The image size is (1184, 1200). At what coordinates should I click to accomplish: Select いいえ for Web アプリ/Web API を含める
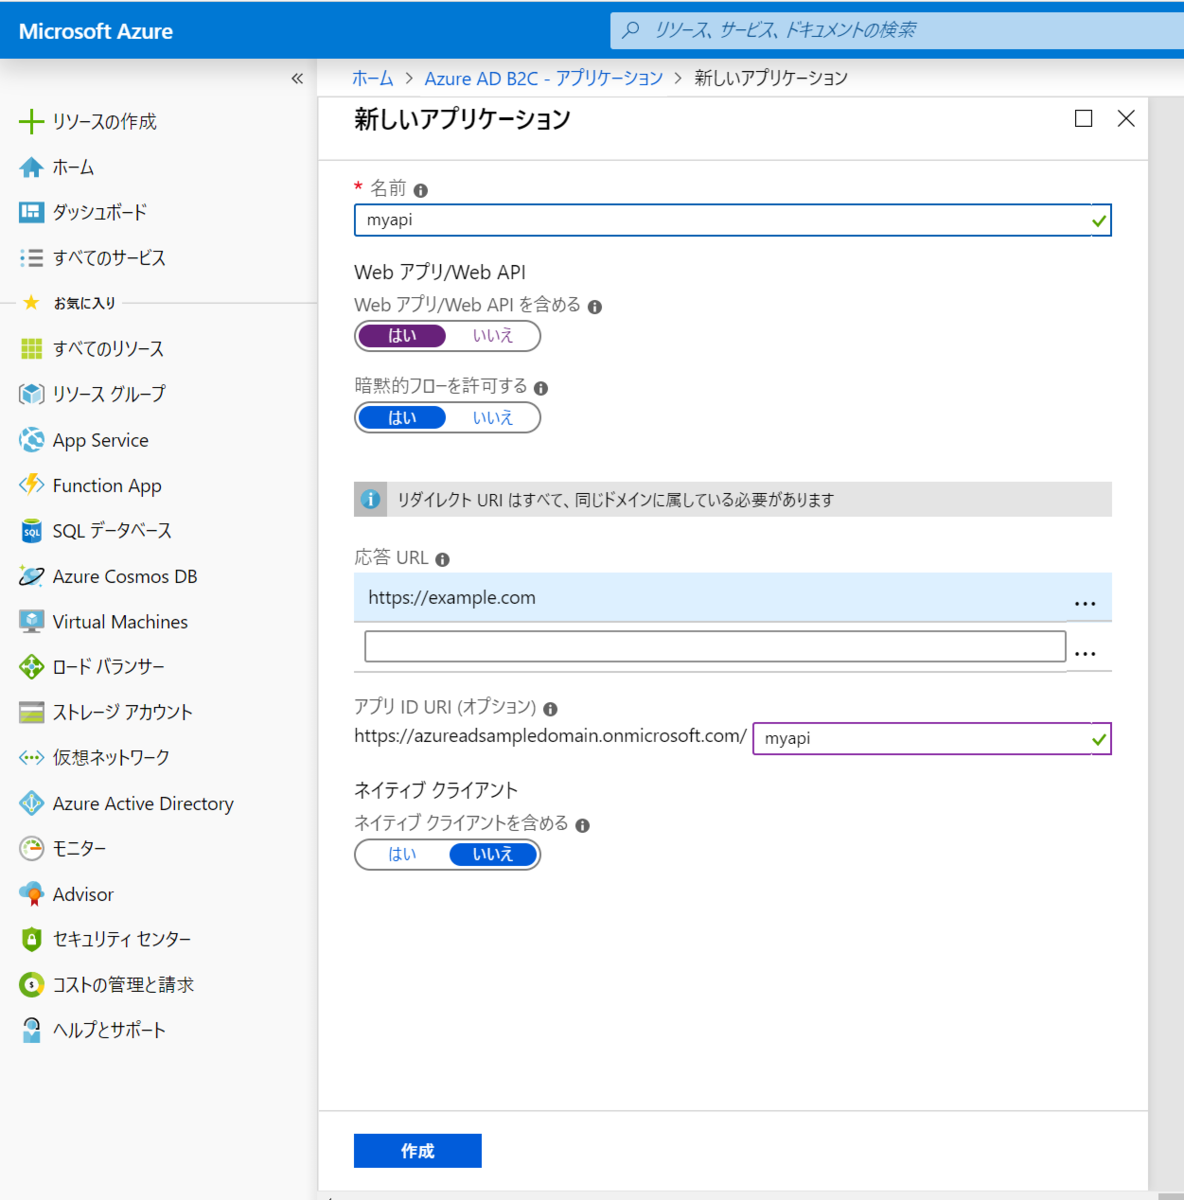[x=493, y=336]
